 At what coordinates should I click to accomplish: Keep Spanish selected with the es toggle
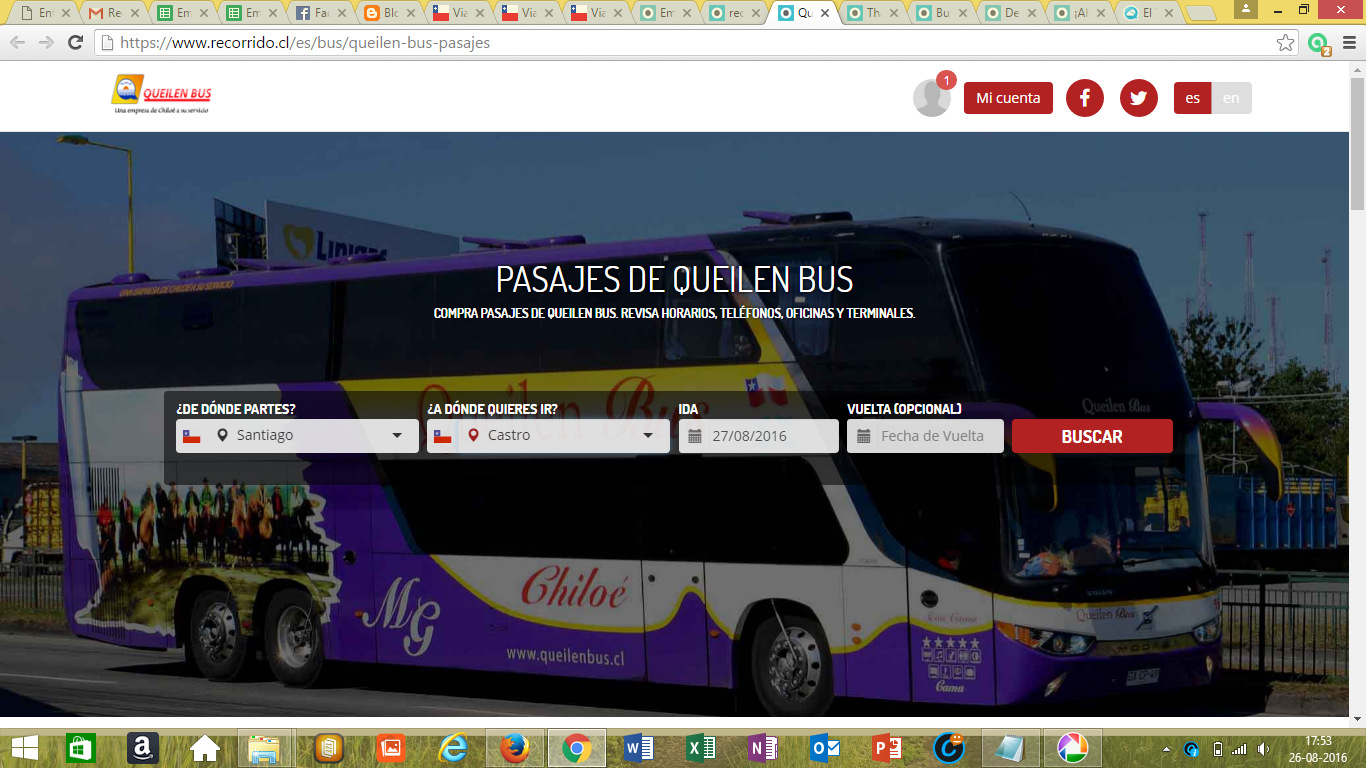point(1191,97)
